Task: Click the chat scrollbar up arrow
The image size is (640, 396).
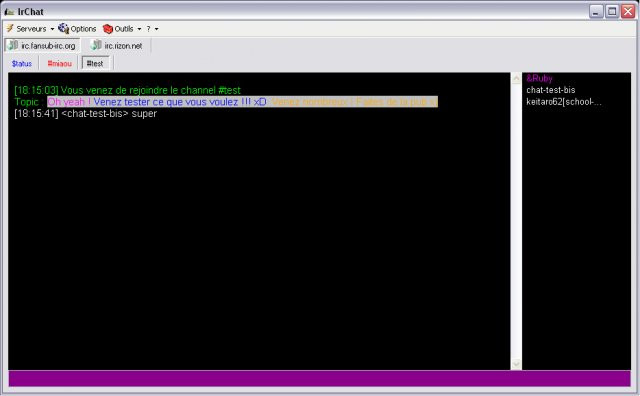Action: click(516, 78)
